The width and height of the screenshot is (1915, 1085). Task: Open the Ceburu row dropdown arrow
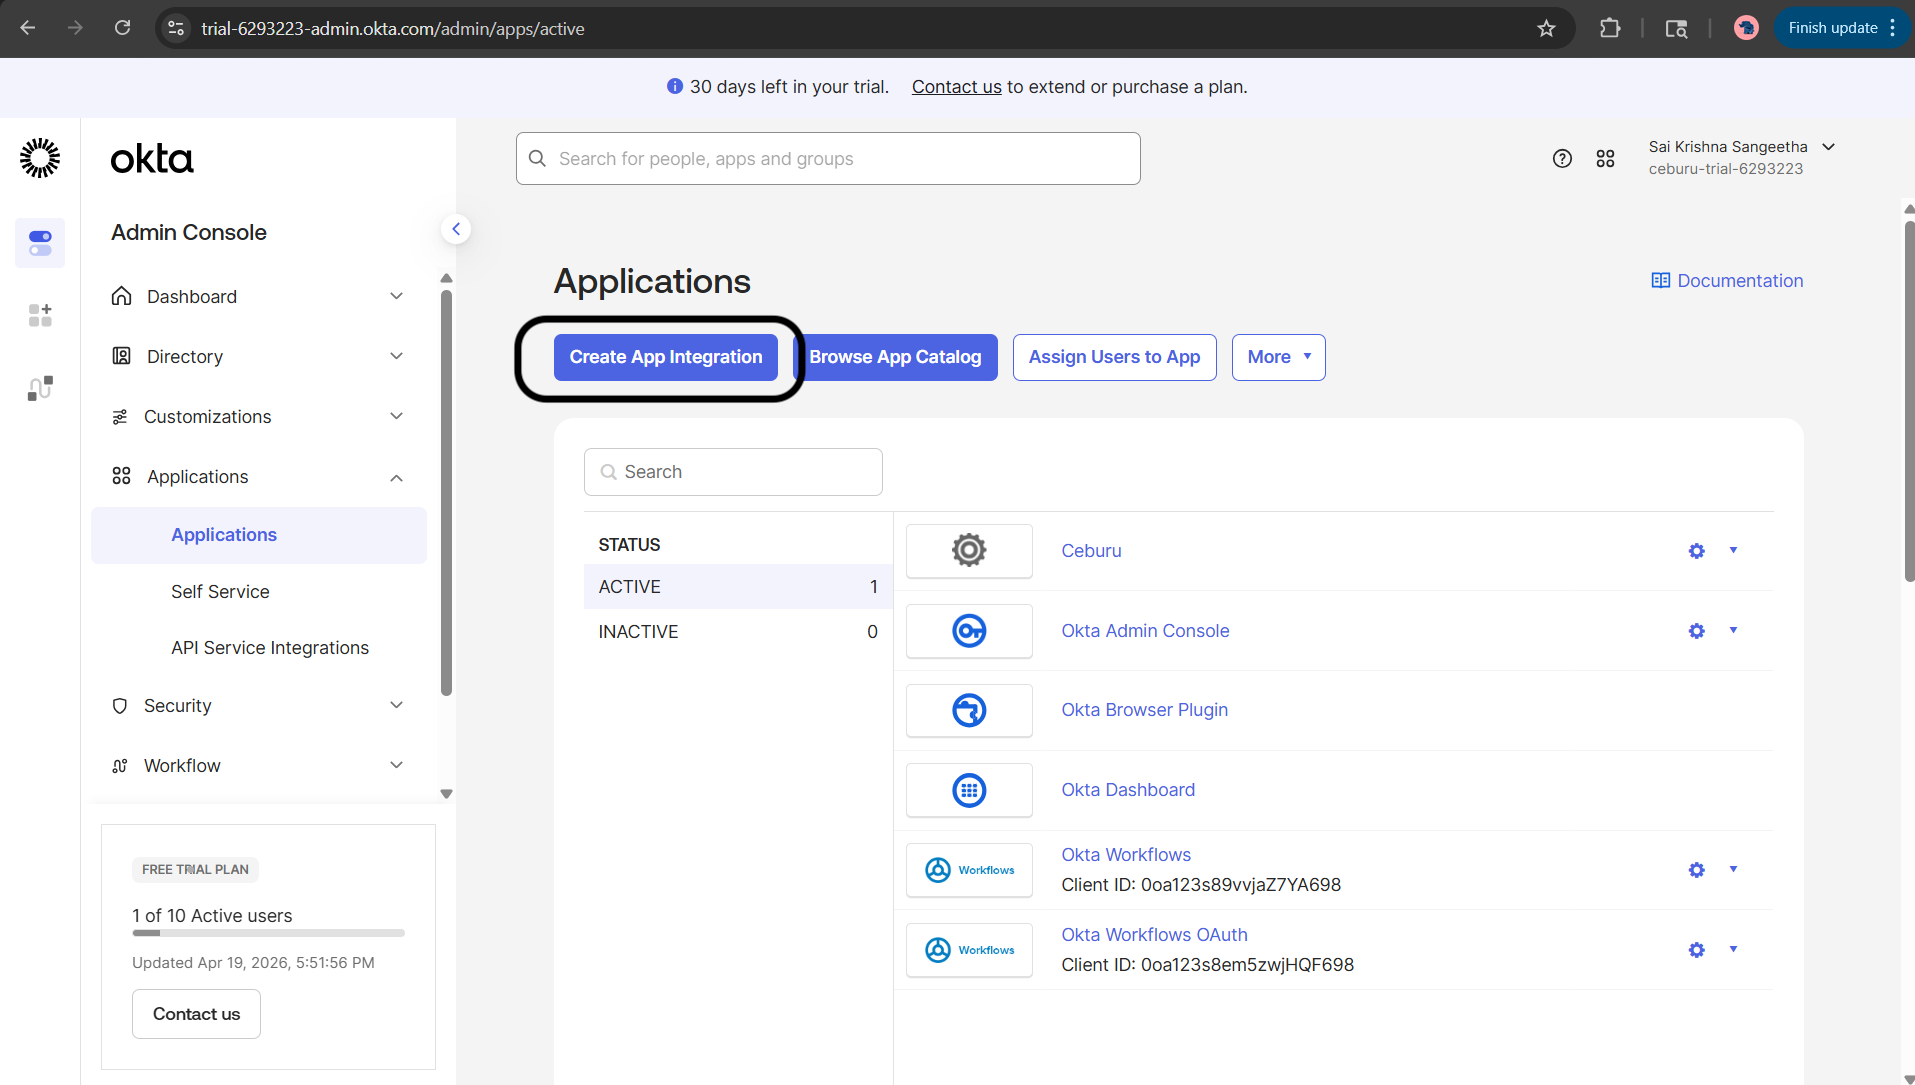click(x=1733, y=550)
